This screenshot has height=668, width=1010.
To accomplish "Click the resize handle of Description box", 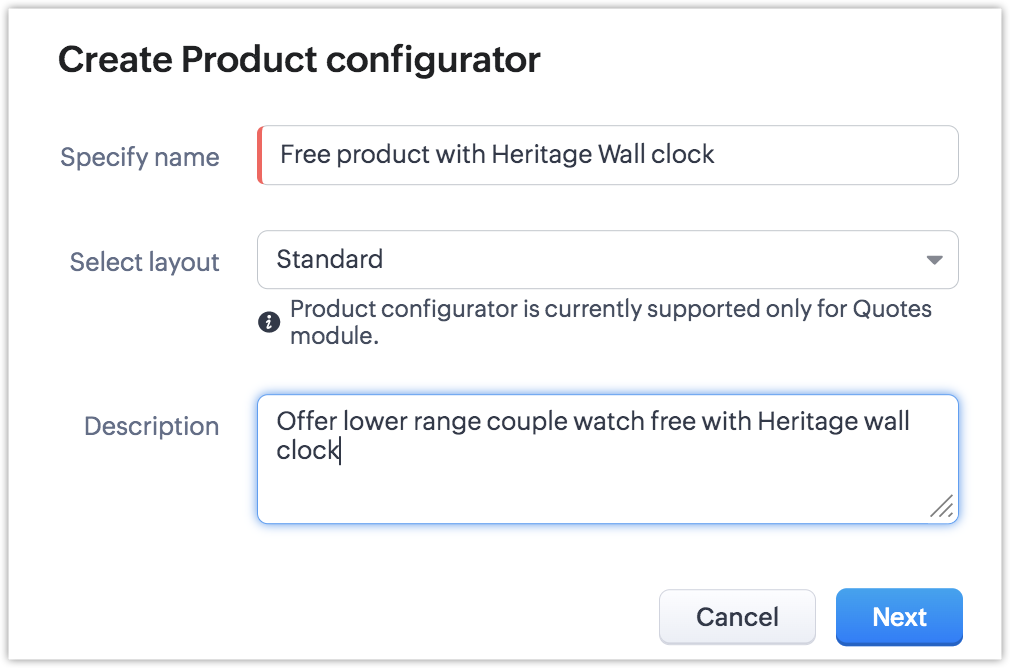I will tap(941, 507).
